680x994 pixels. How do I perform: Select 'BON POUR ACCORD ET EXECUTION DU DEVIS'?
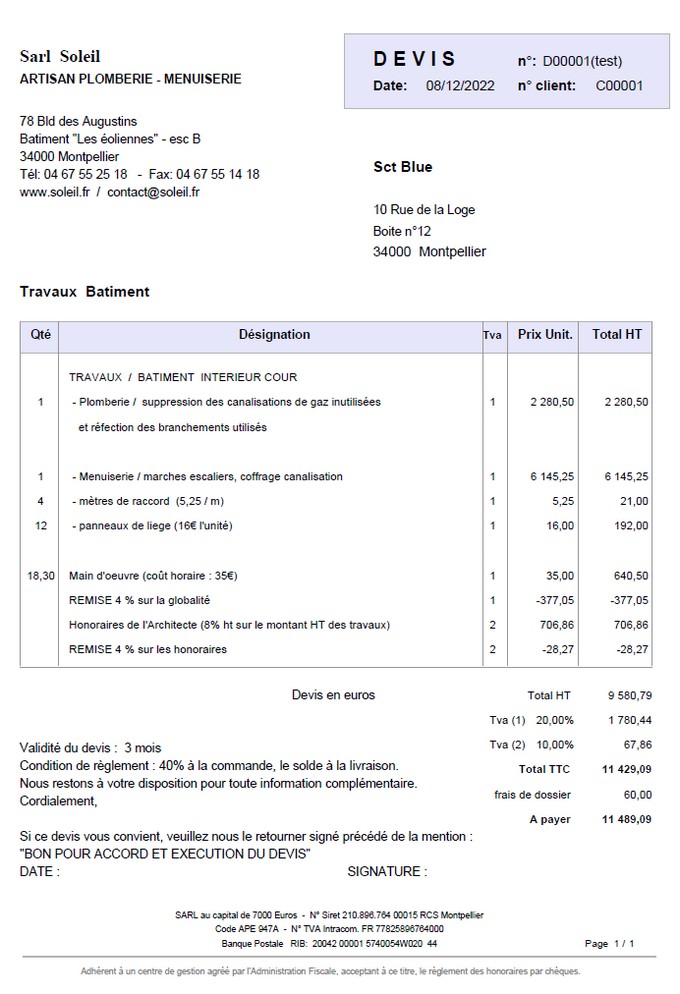[165, 854]
